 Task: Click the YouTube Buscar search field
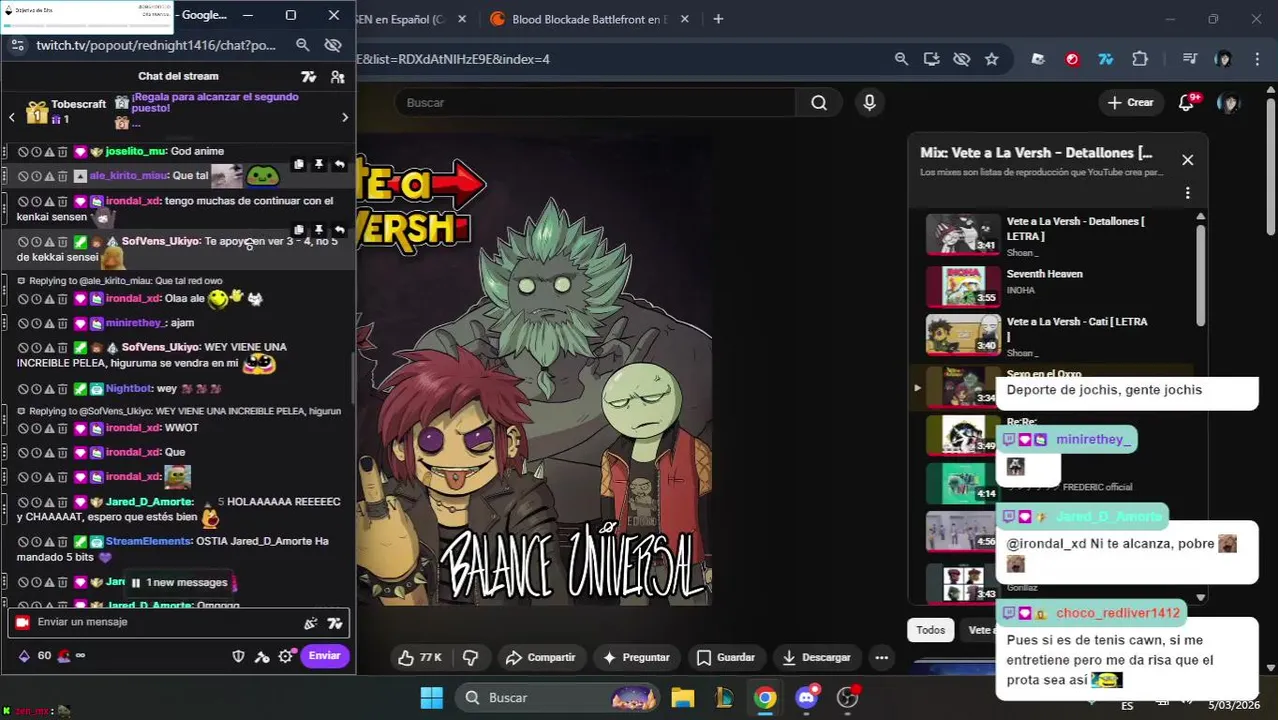tap(595, 103)
